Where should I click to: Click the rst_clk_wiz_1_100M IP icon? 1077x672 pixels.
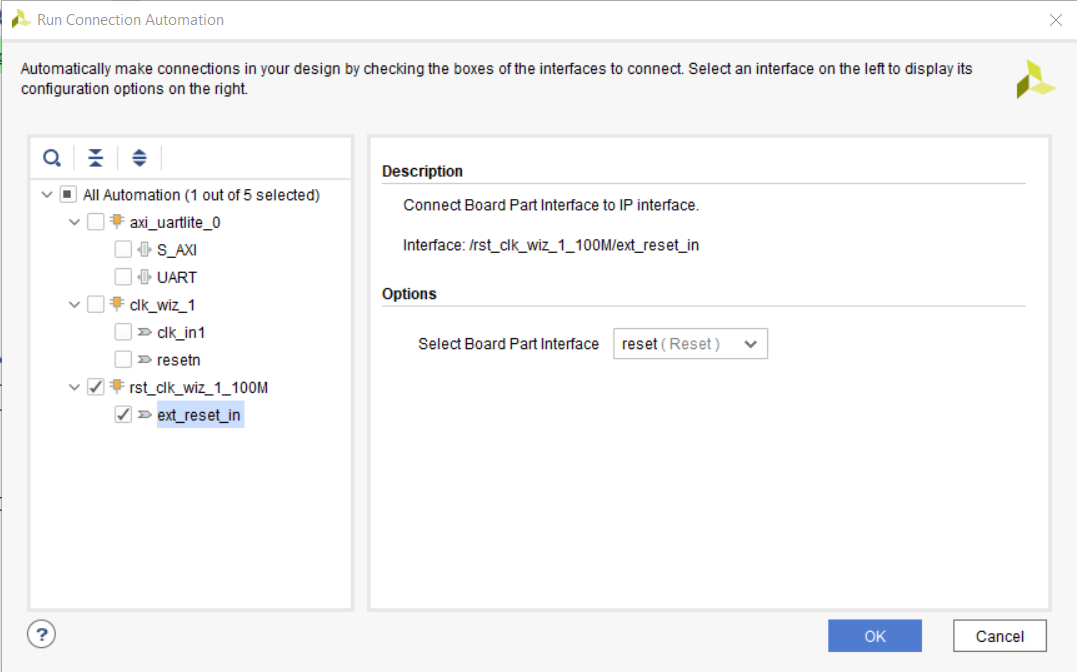click(x=117, y=386)
